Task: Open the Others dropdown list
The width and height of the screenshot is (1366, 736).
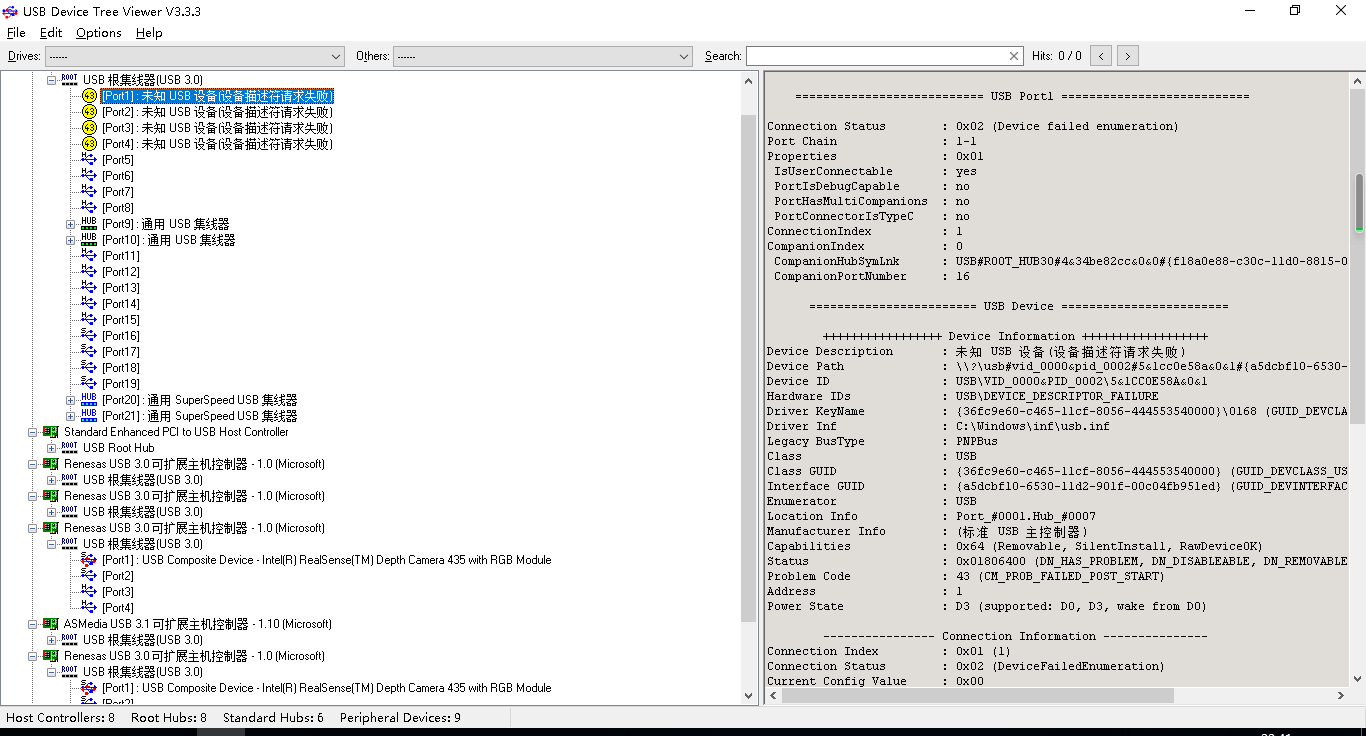Action: pyautogui.click(x=543, y=56)
